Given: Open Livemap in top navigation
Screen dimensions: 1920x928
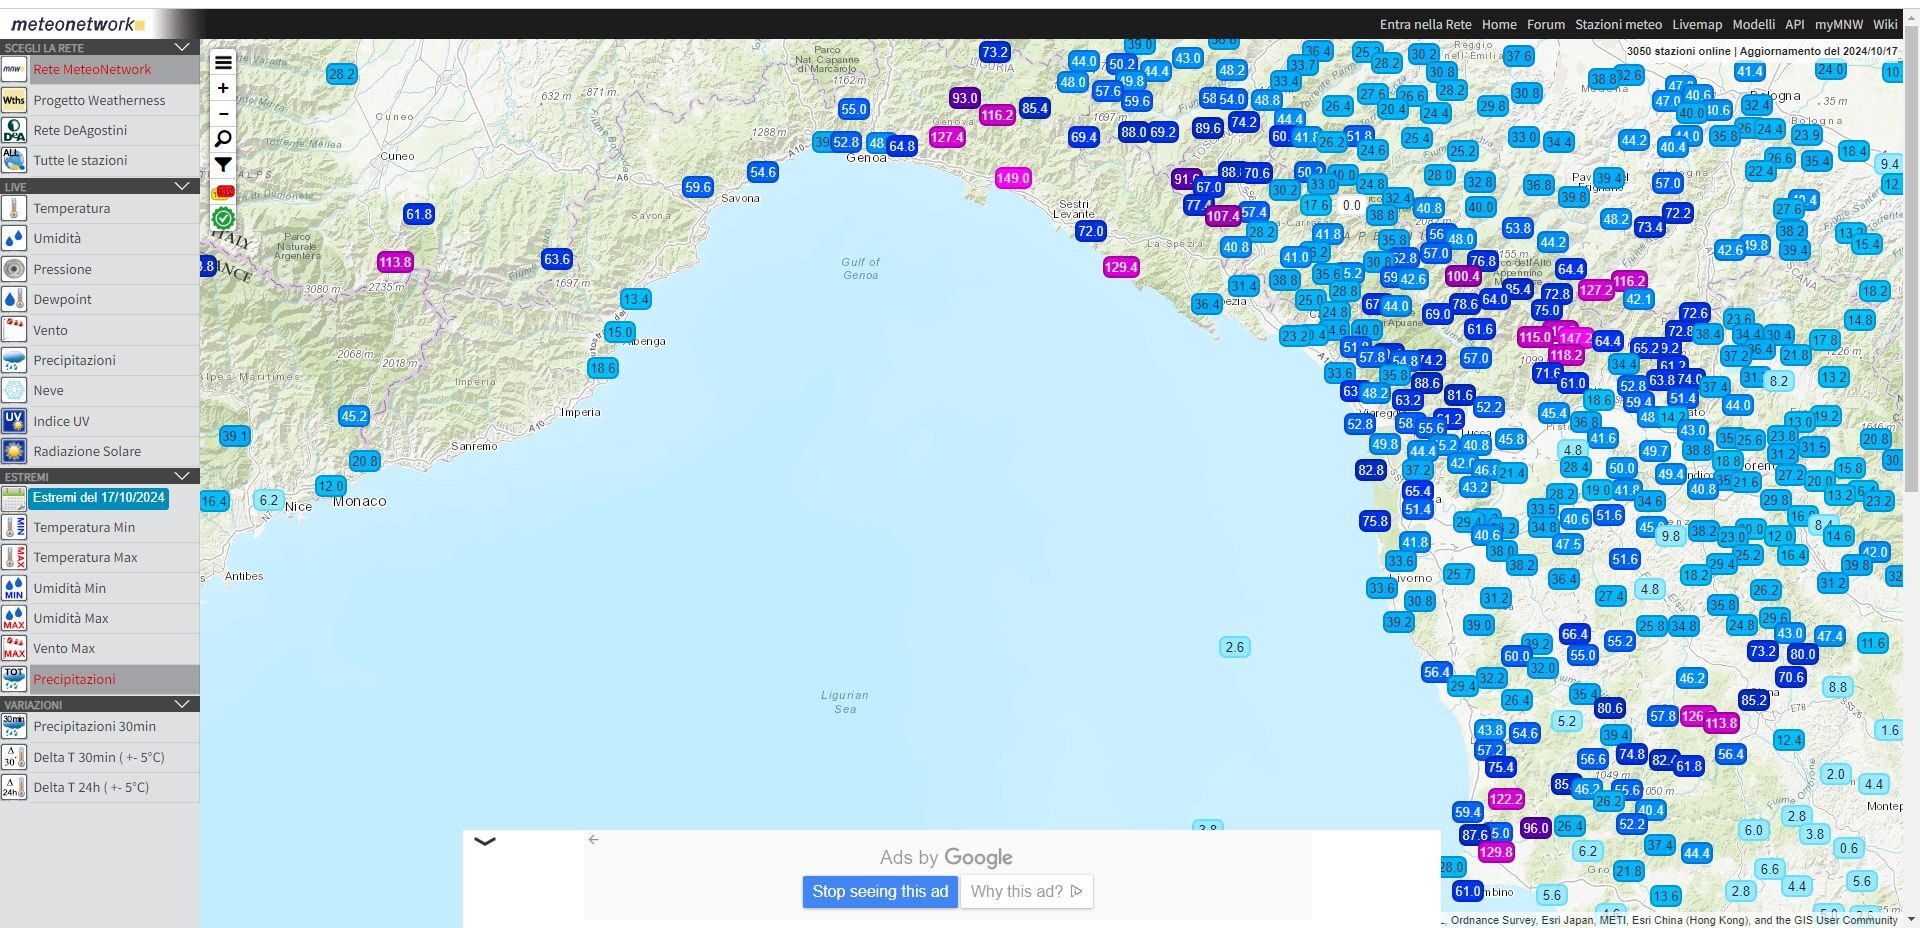Looking at the screenshot, I should pos(1697,24).
